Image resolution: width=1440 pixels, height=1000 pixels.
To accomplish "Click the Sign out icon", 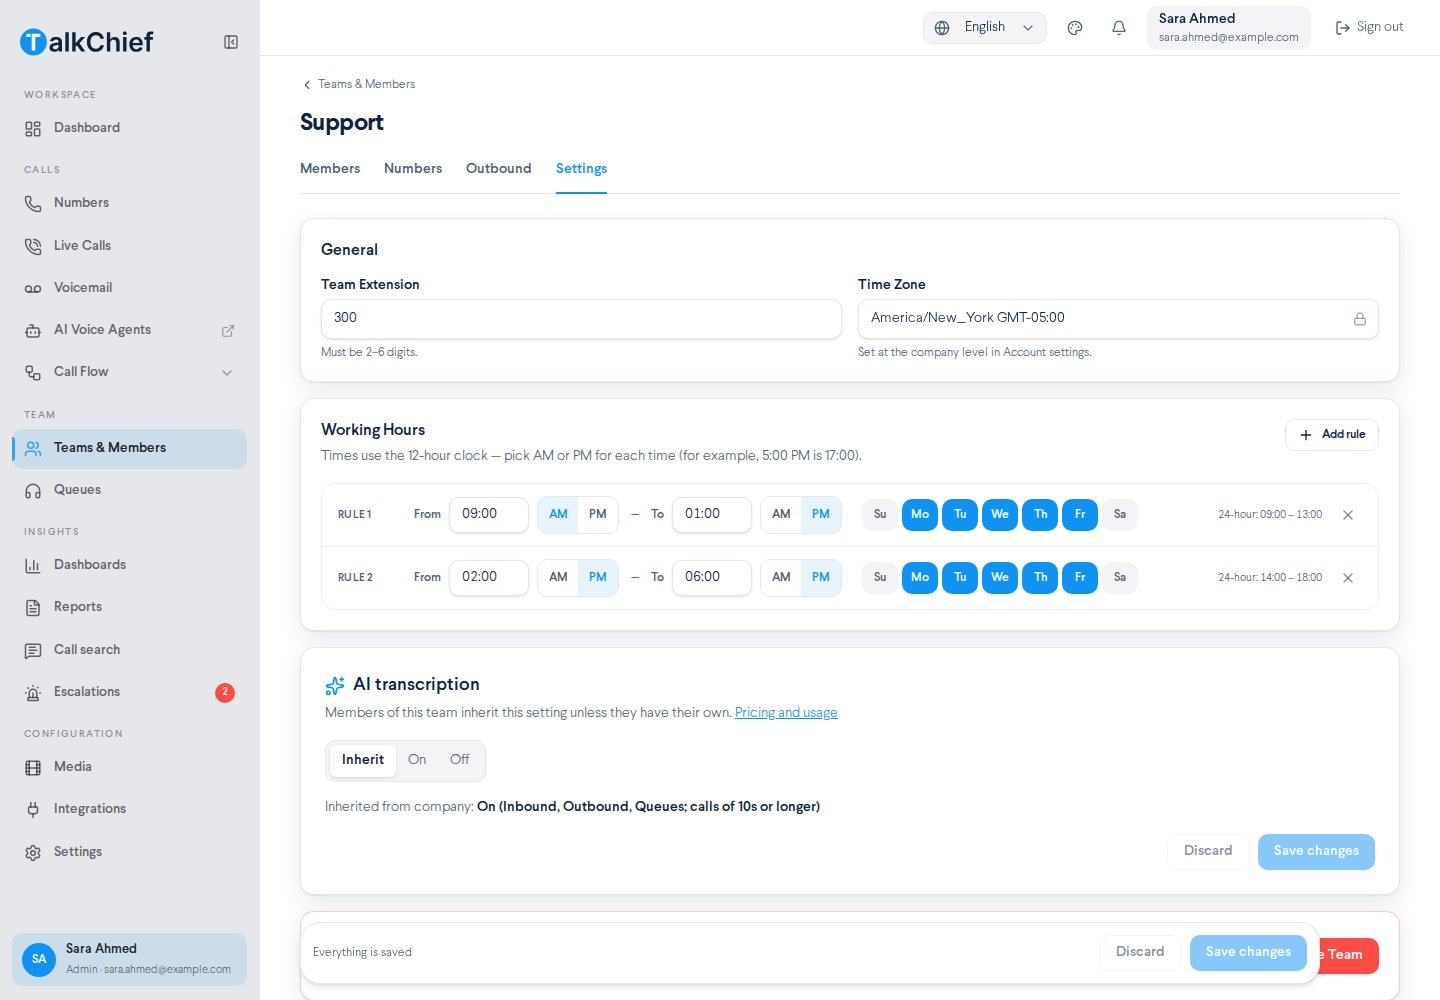I will [1343, 28].
